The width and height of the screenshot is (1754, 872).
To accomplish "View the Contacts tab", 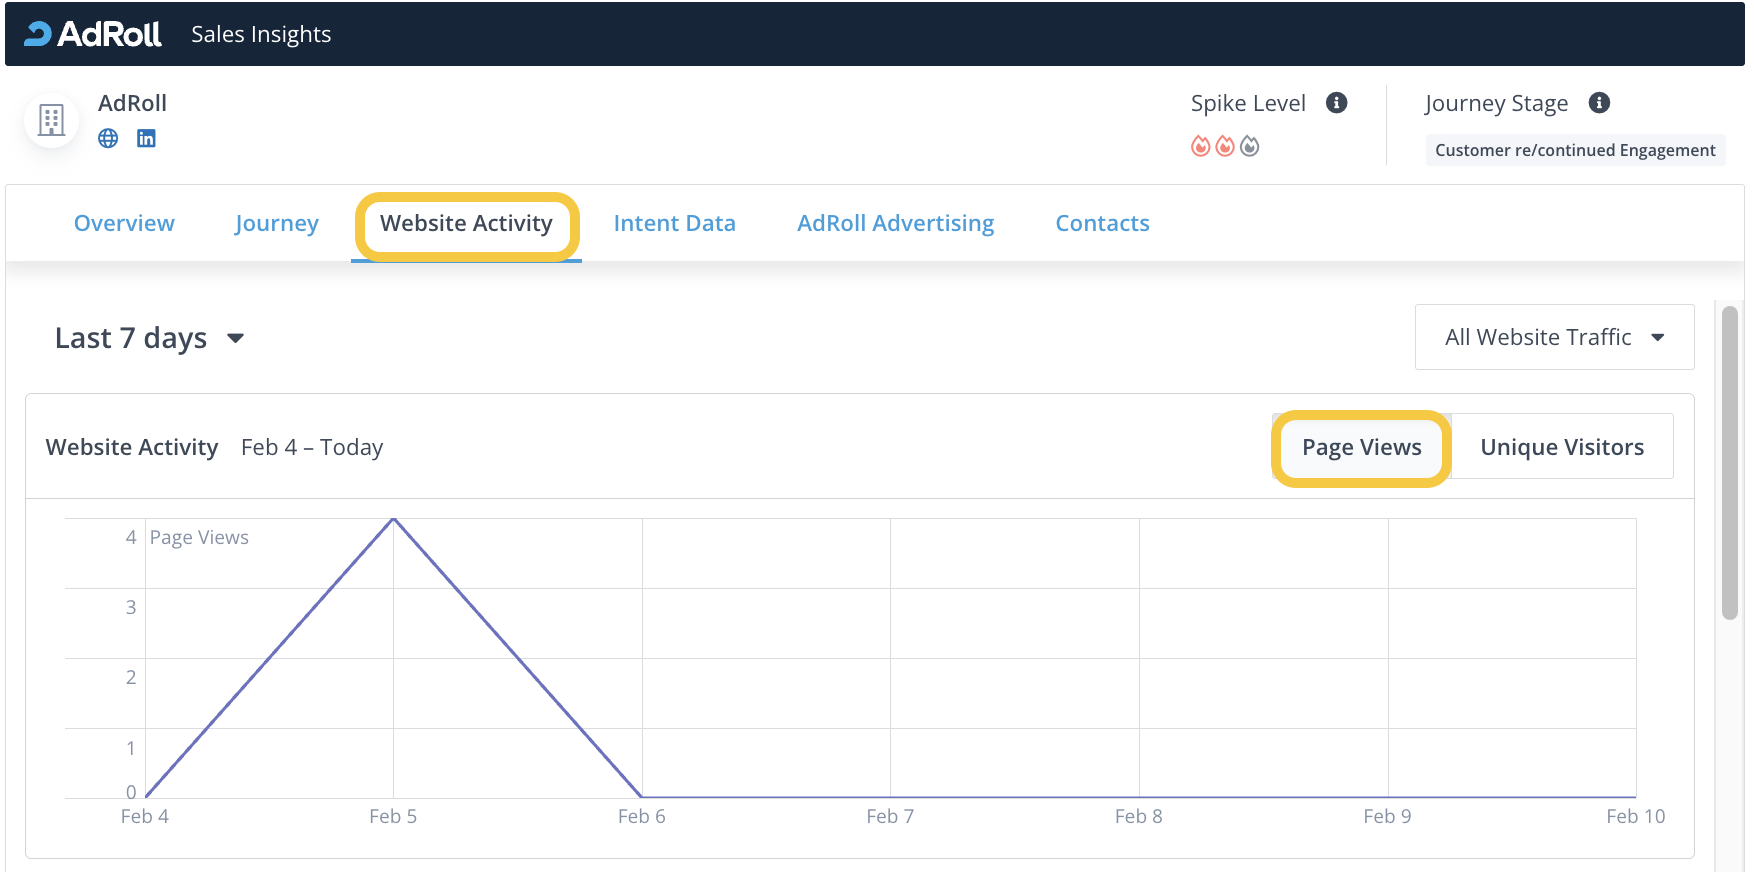I will (x=1102, y=223).
